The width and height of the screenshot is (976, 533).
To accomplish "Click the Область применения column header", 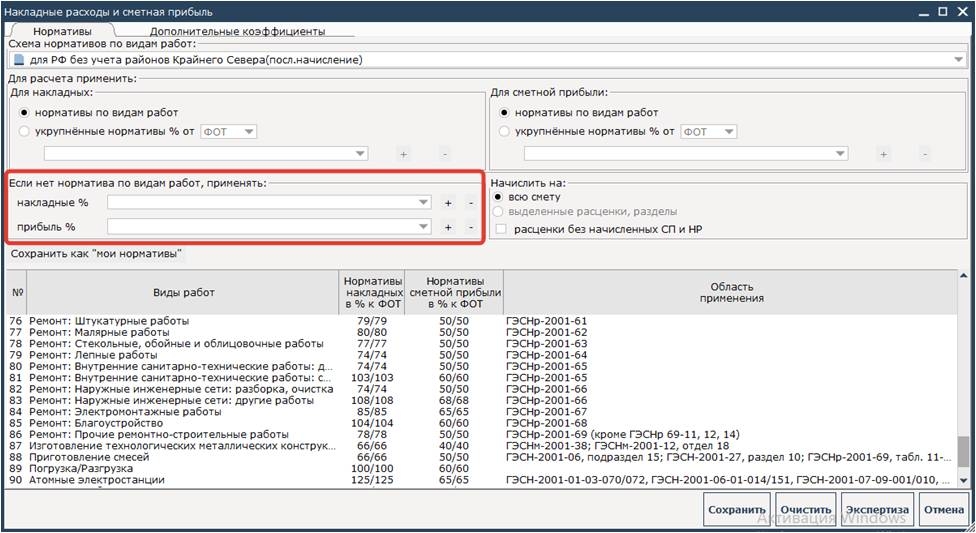I will tap(731, 292).
